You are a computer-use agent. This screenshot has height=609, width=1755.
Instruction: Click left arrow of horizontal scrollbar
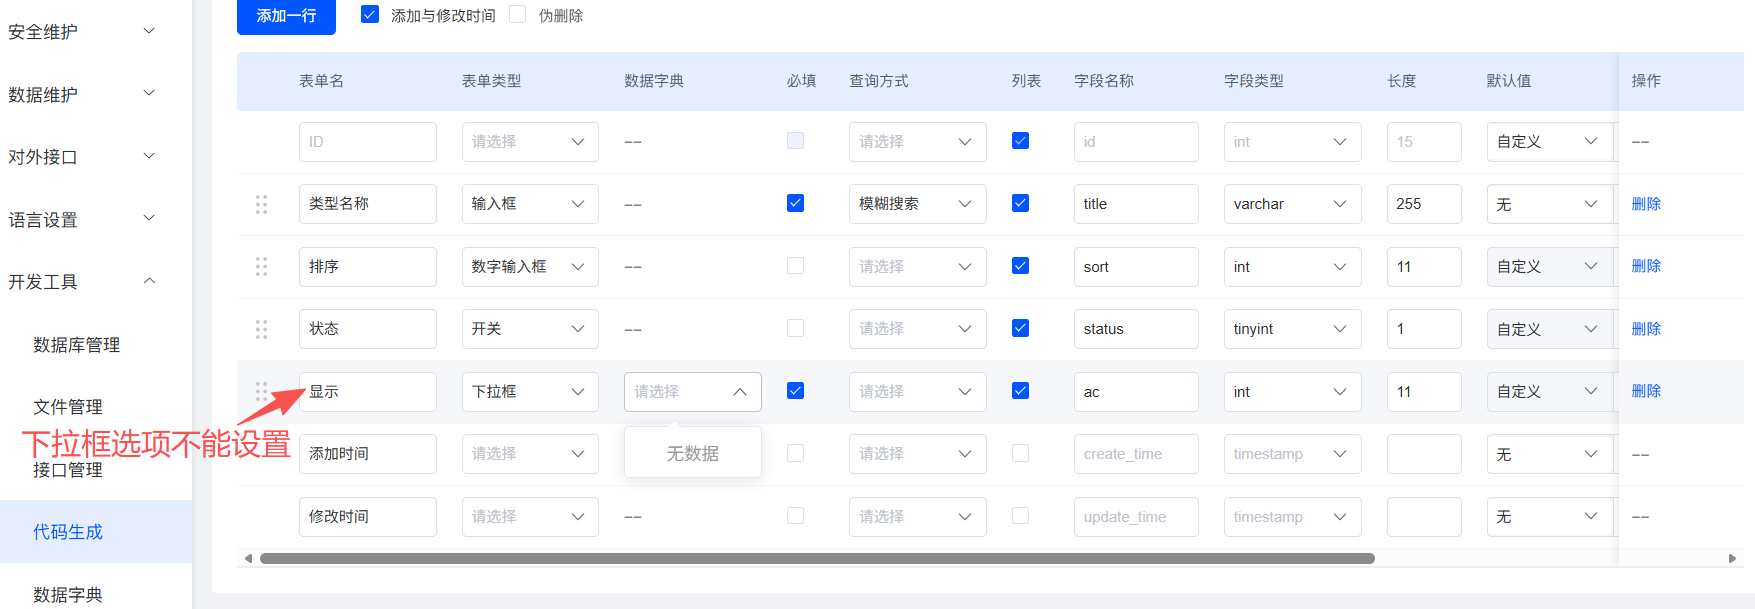[x=248, y=559]
